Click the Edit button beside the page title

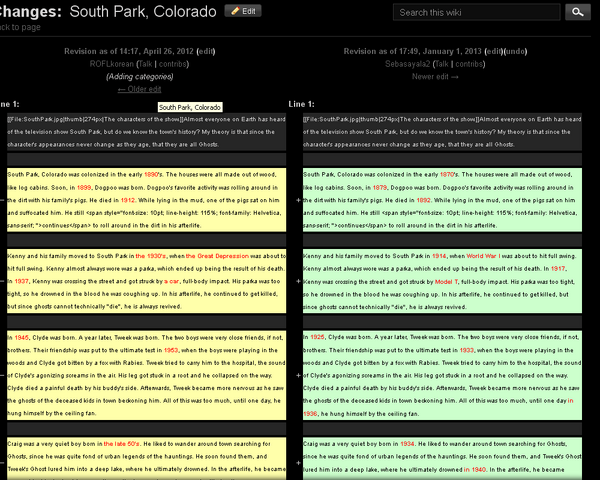pyautogui.click(x=243, y=11)
